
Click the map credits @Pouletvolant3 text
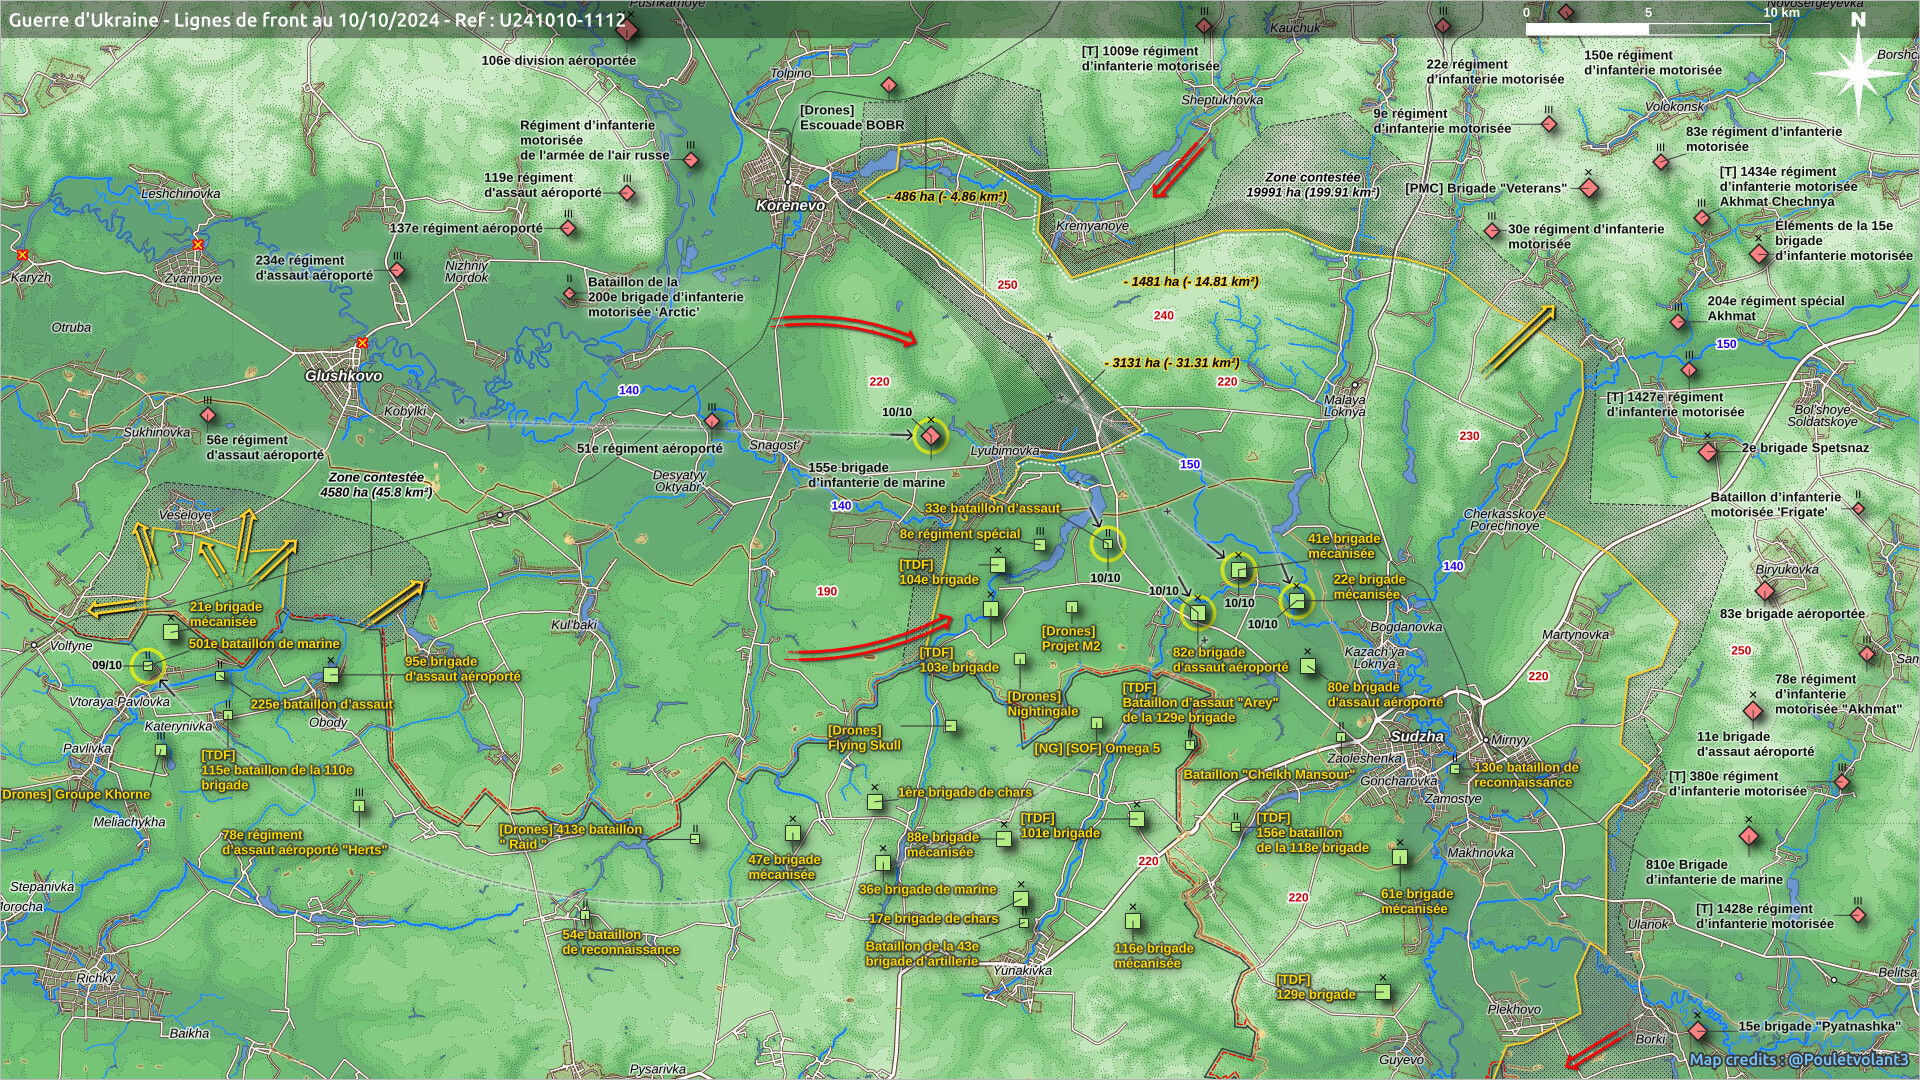coord(1798,1059)
